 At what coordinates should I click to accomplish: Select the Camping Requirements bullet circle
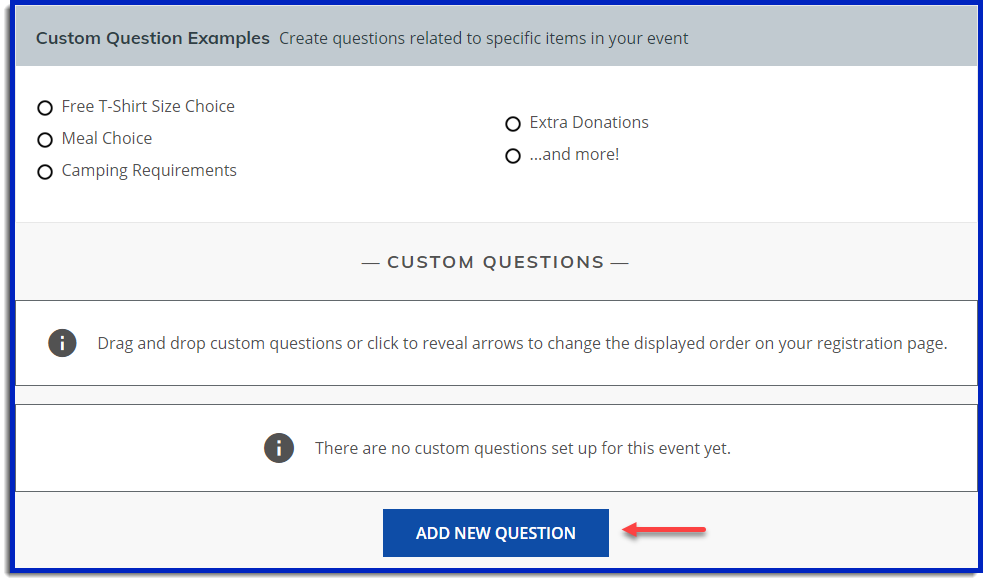45,172
